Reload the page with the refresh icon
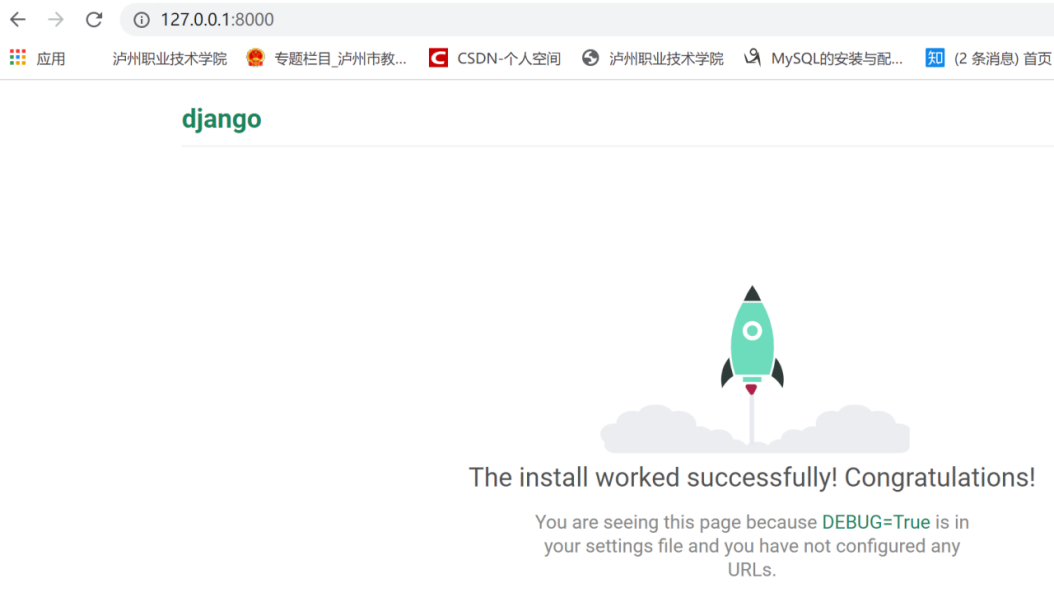 point(94,19)
